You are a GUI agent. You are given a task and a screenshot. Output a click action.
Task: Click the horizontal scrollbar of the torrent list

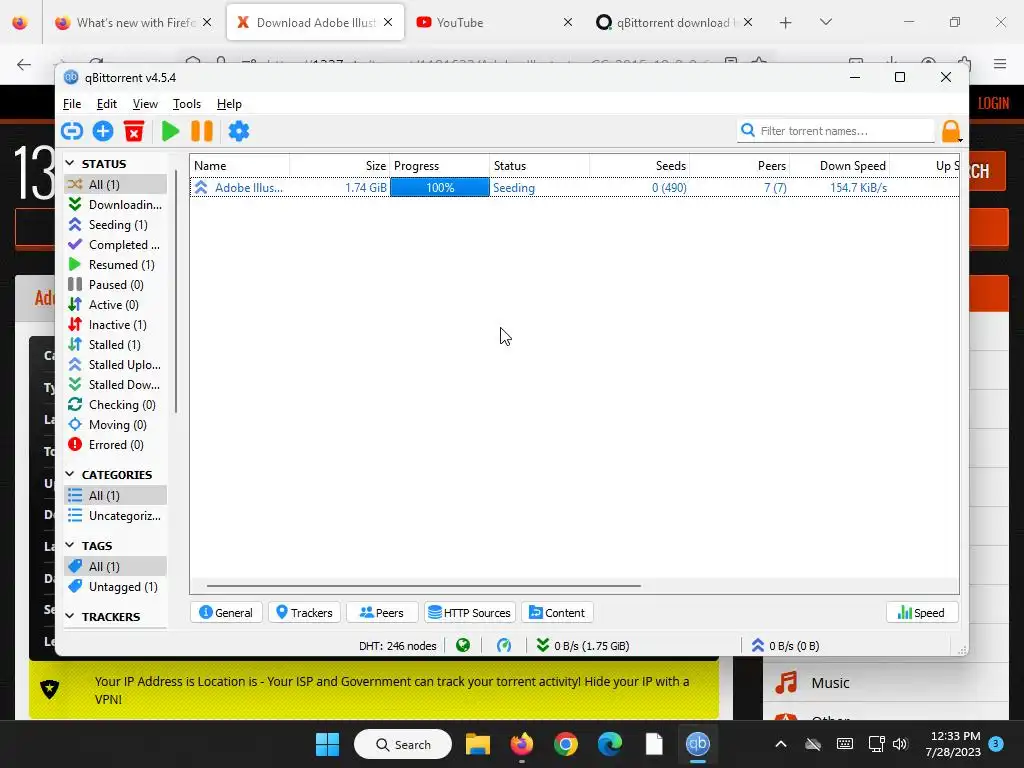pyautogui.click(x=423, y=586)
